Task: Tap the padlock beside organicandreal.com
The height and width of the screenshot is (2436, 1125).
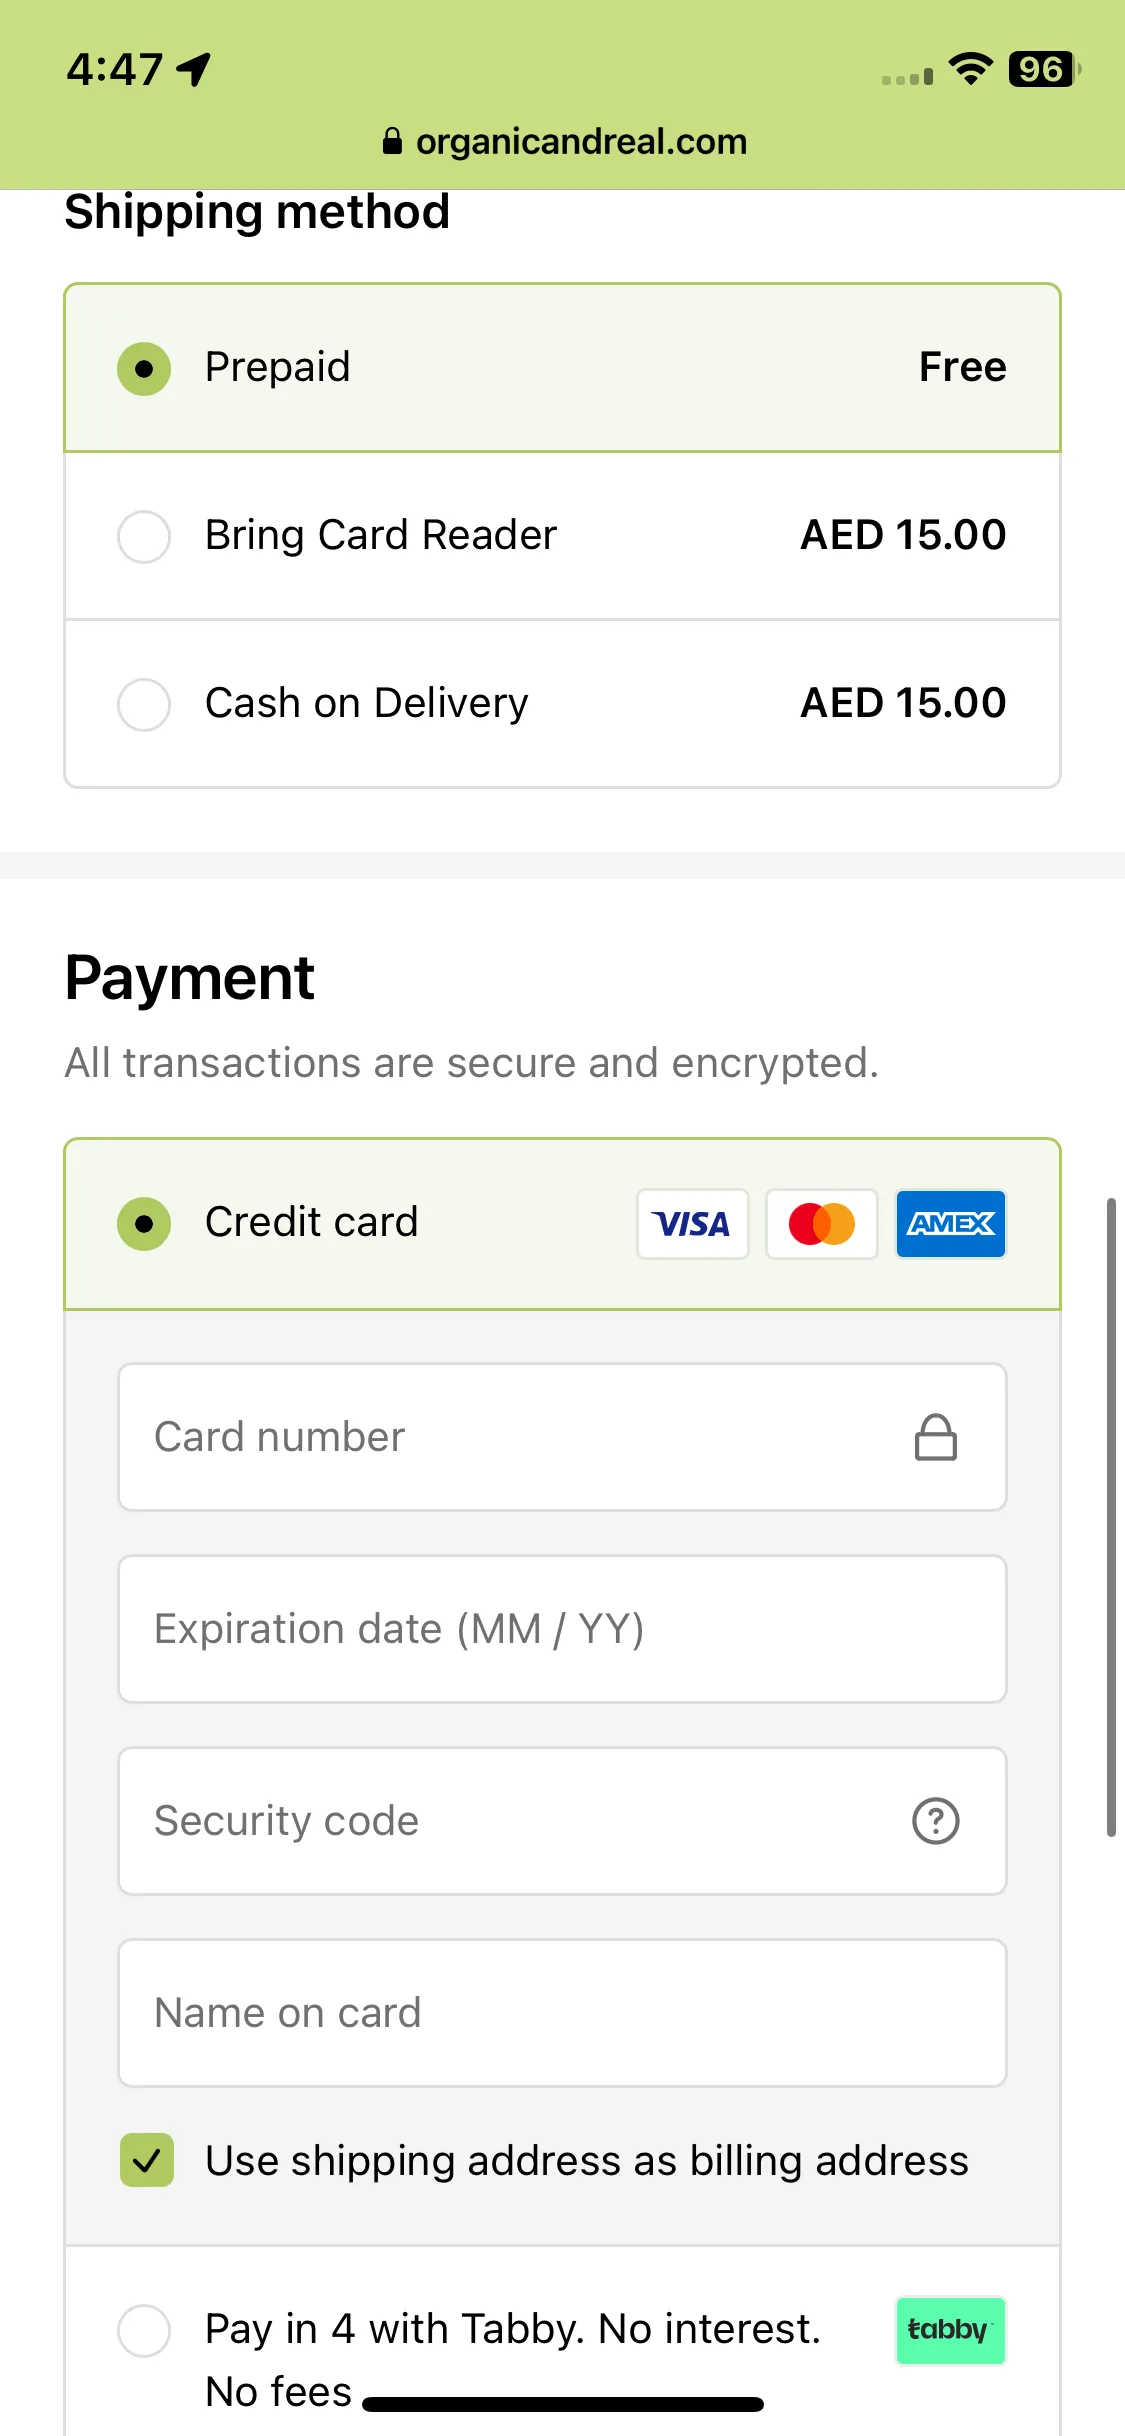Action: coord(393,141)
